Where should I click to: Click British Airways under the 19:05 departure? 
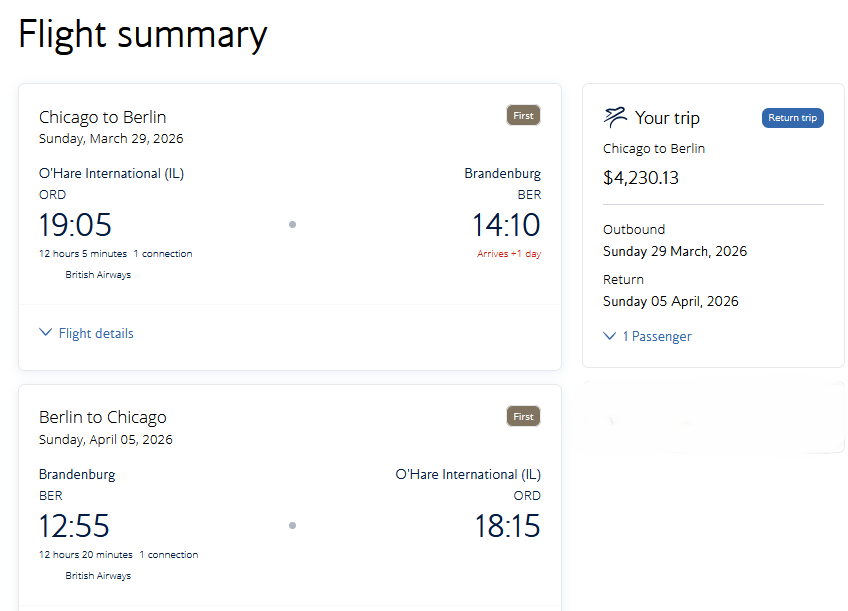point(98,275)
